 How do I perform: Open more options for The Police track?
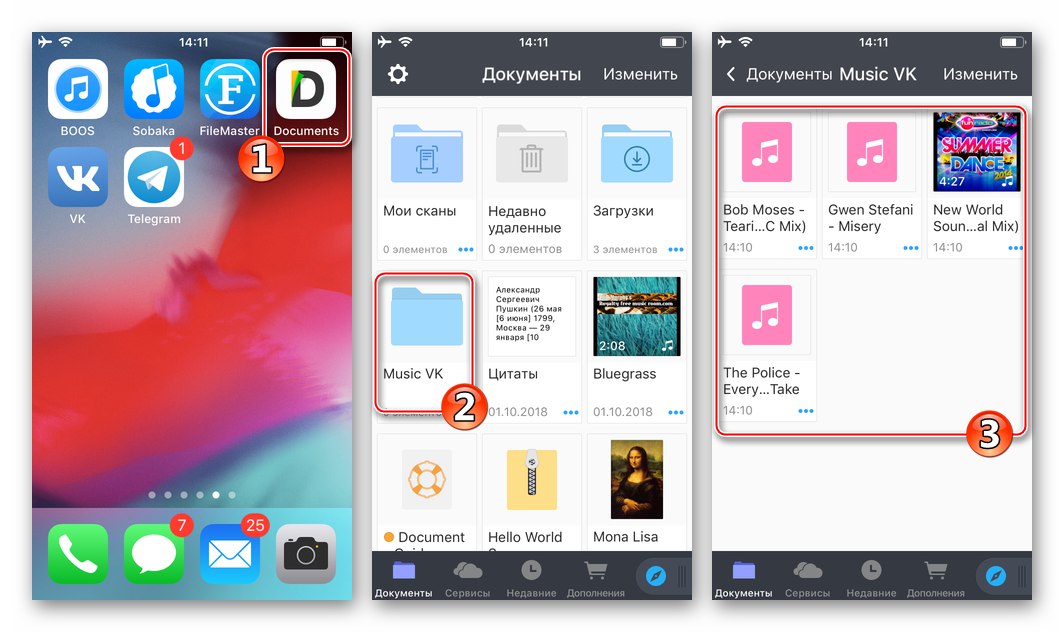coord(805,411)
